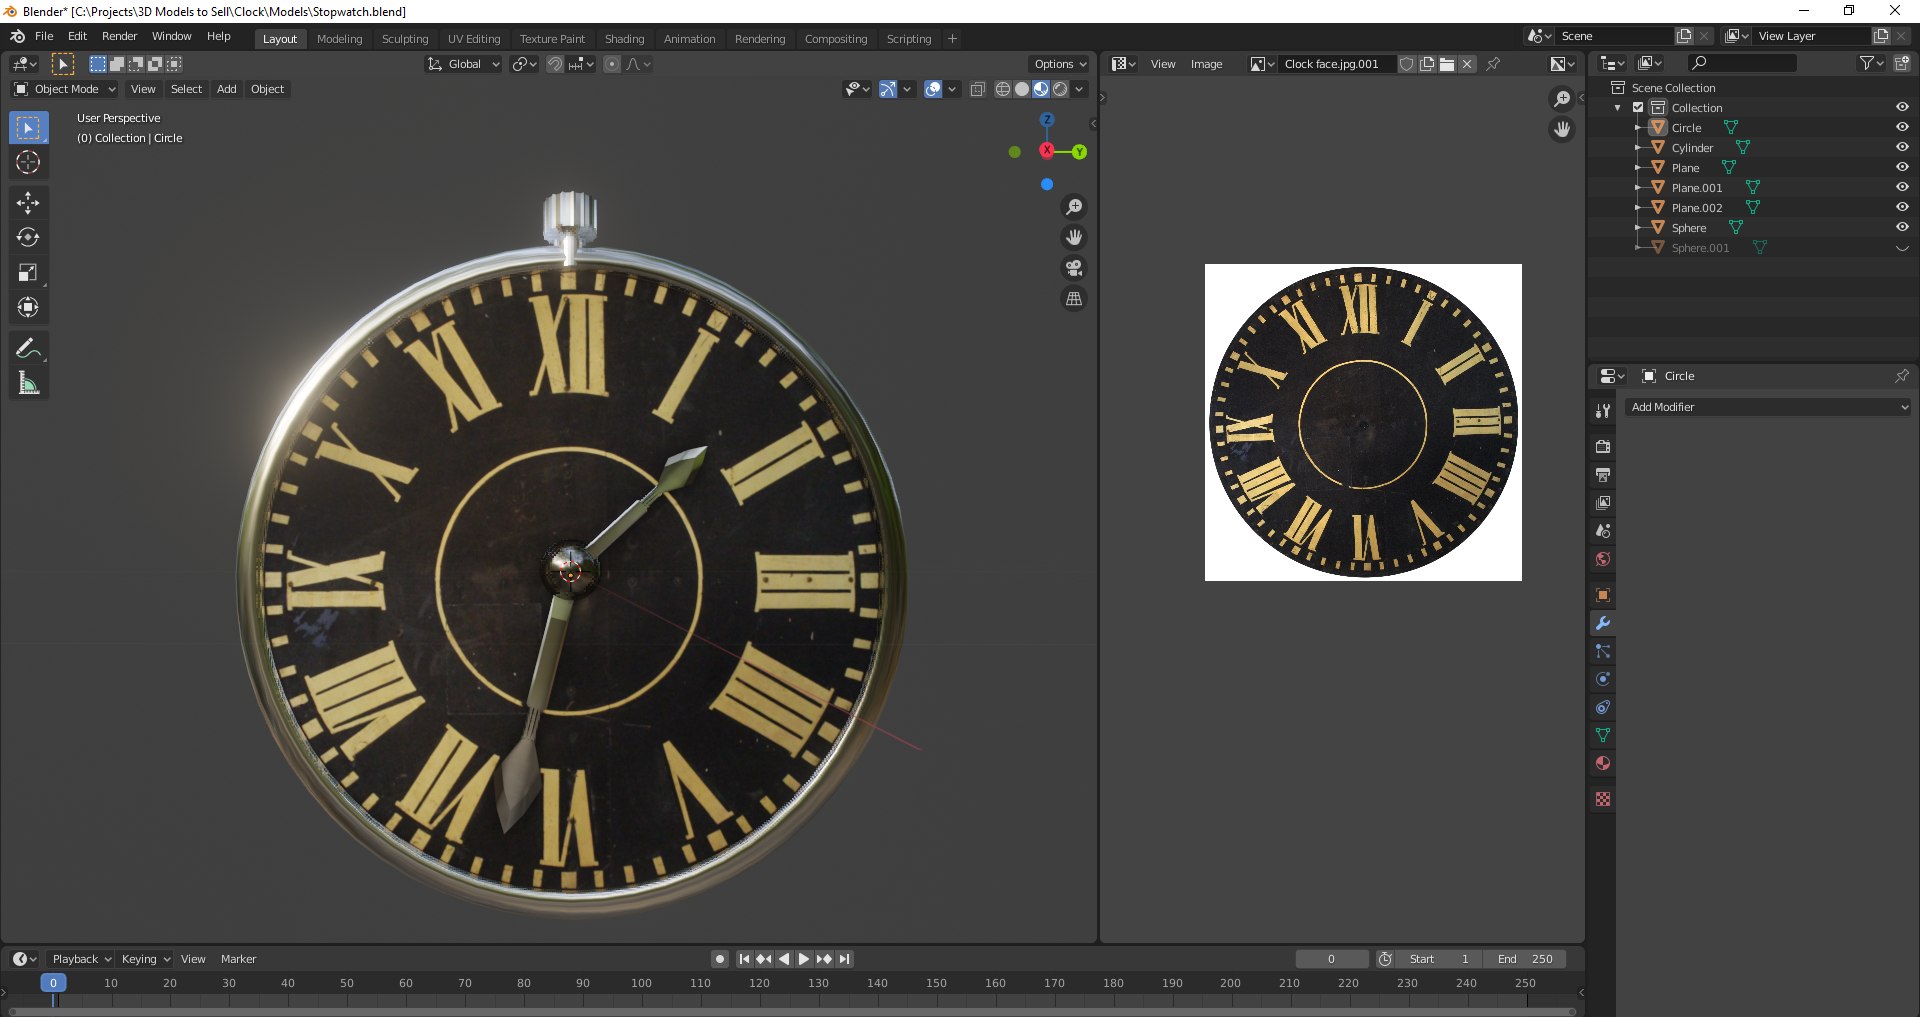Viewport: 1920px width, 1017px height.
Task: Activate the Scale tool
Action: pos(28,273)
